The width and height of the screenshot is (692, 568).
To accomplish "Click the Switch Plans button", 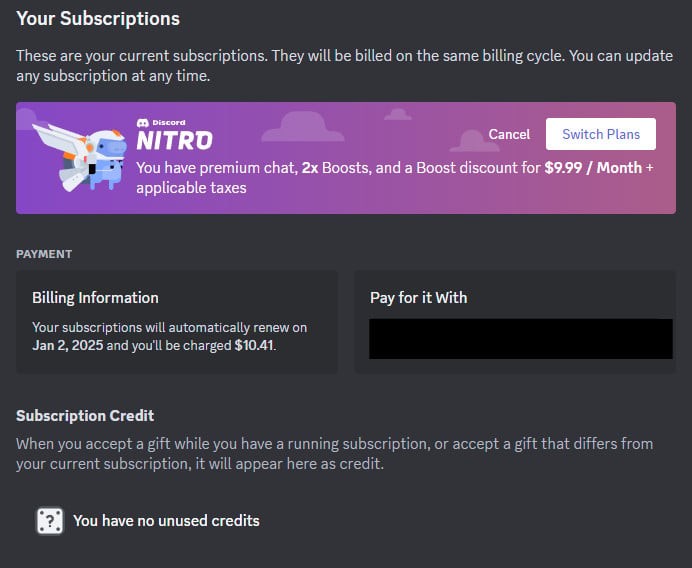I will [600, 134].
